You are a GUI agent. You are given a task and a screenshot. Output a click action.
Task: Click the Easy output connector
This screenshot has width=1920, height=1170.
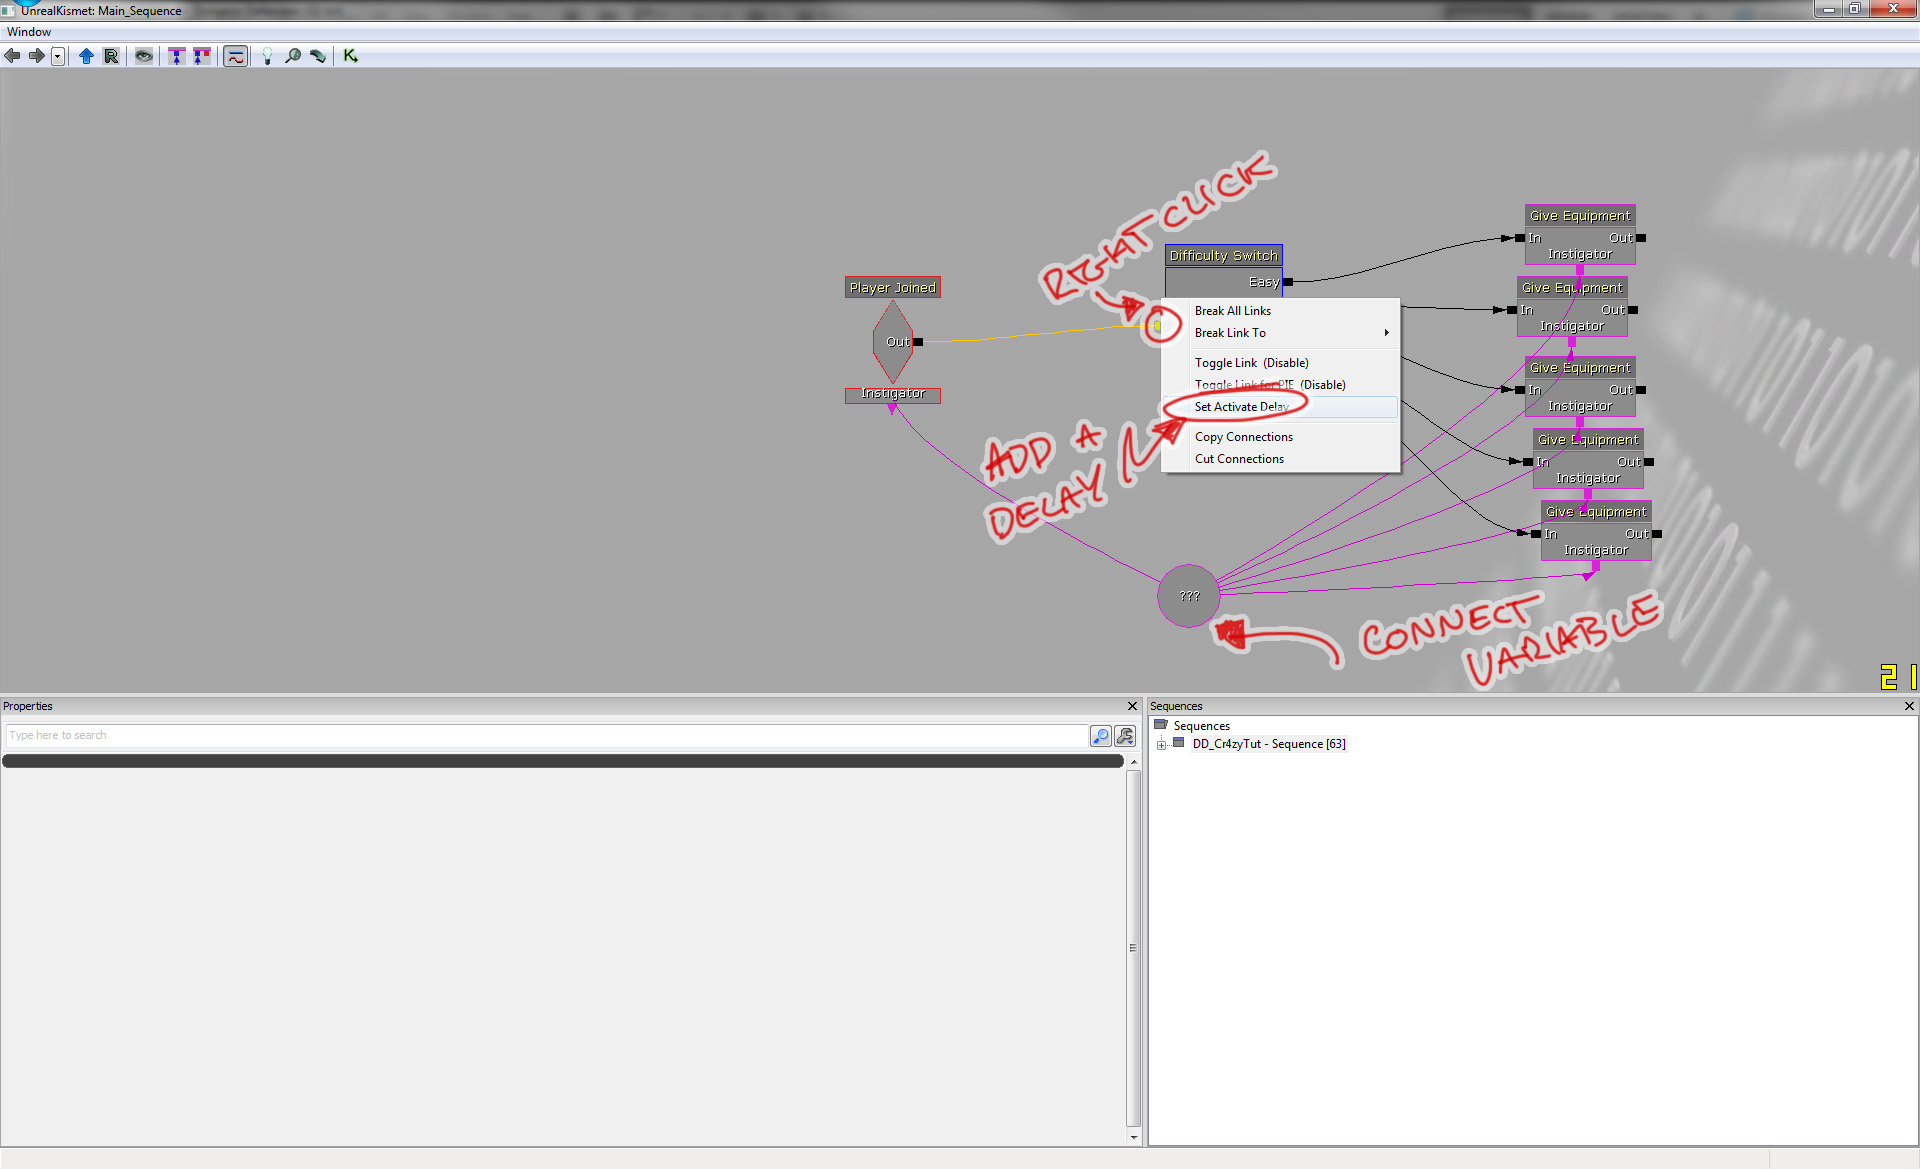pos(1288,282)
